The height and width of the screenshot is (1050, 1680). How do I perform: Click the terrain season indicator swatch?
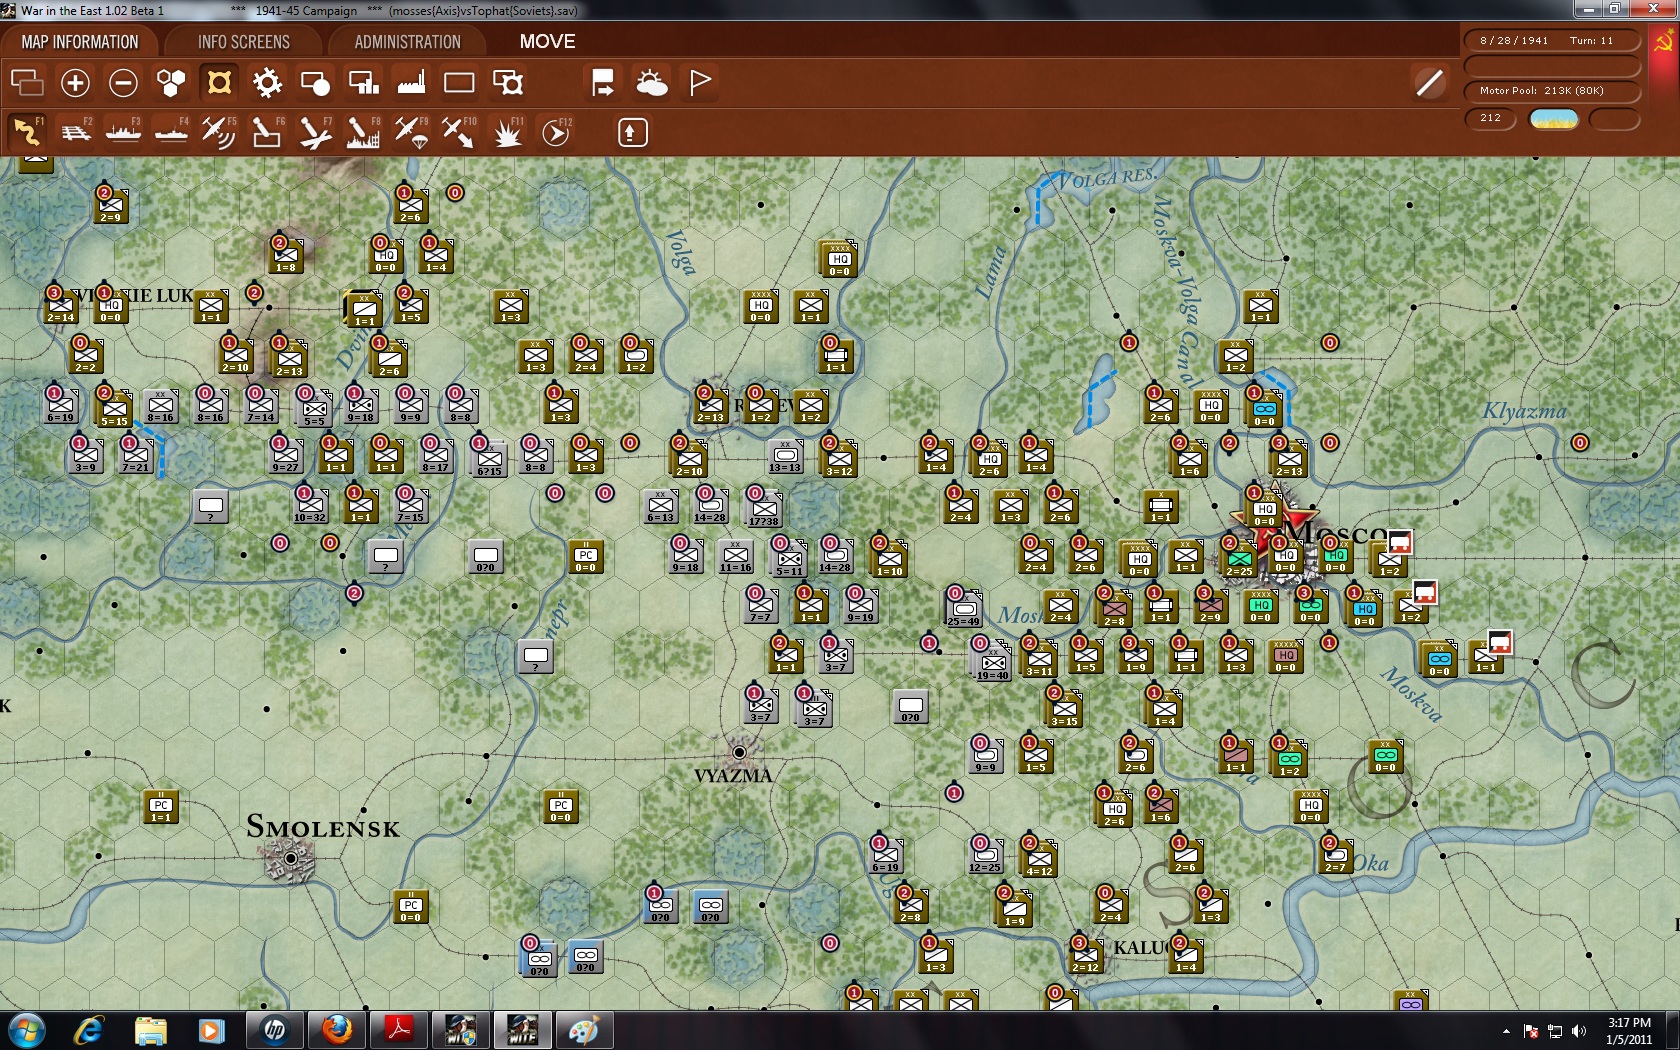tap(1551, 119)
